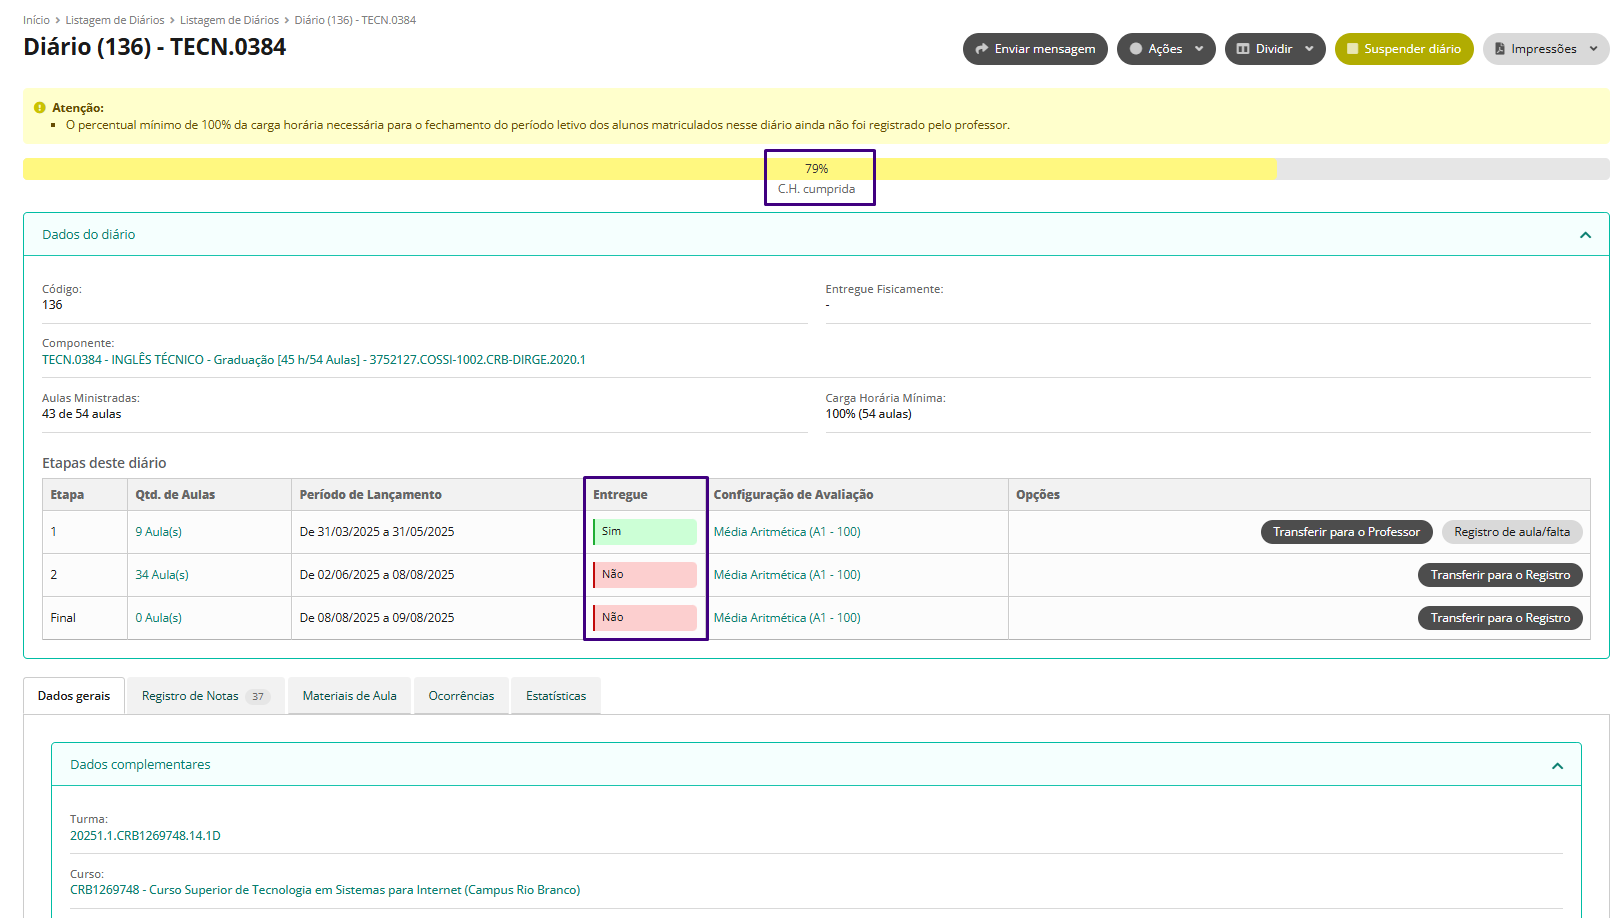This screenshot has width=1617, height=918.
Task: Switch to Ocorrências tab
Action: [x=461, y=696]
